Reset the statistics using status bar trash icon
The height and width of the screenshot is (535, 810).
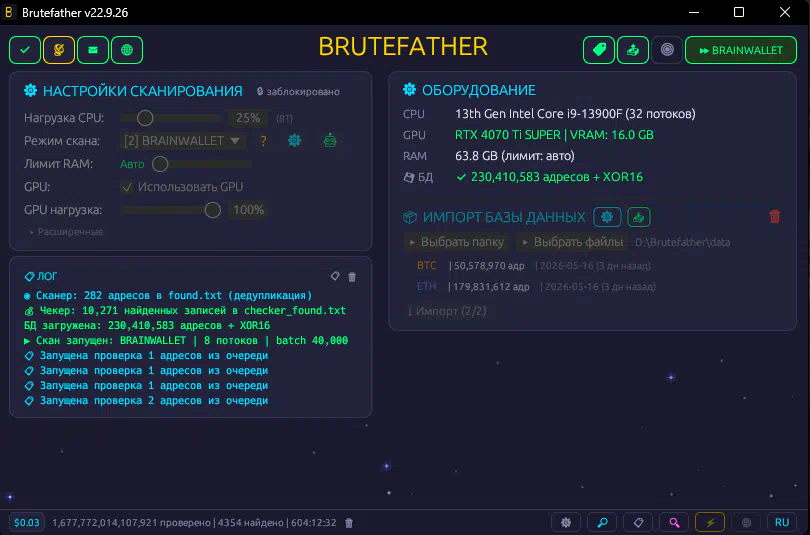tap(349, 523)
